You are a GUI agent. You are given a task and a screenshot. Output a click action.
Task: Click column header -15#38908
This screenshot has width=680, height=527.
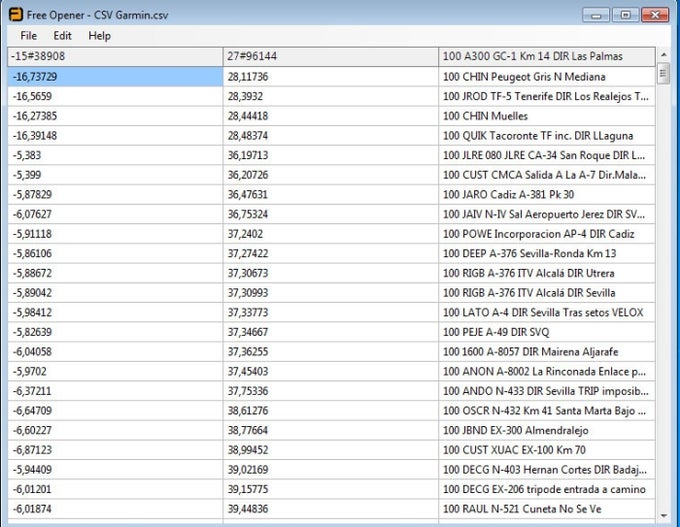115,56
